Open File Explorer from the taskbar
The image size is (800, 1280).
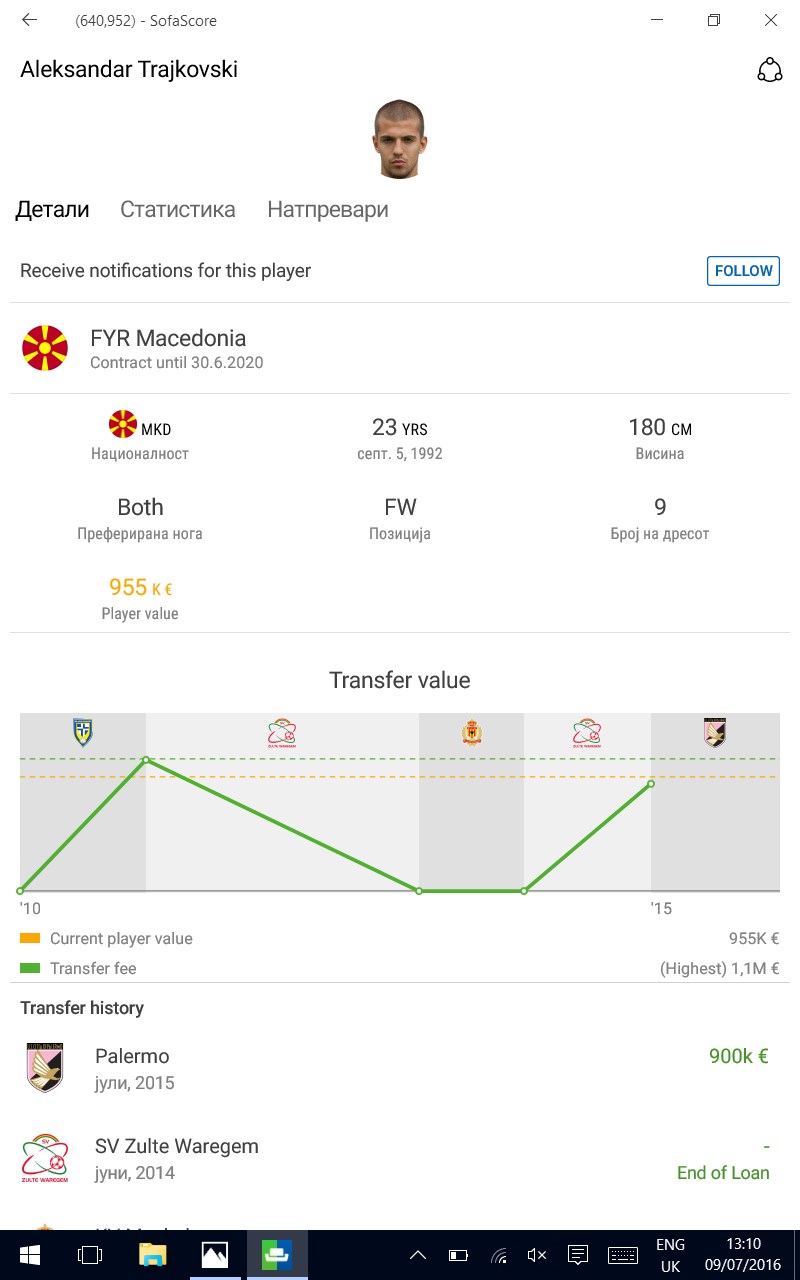coord(152,1255)
